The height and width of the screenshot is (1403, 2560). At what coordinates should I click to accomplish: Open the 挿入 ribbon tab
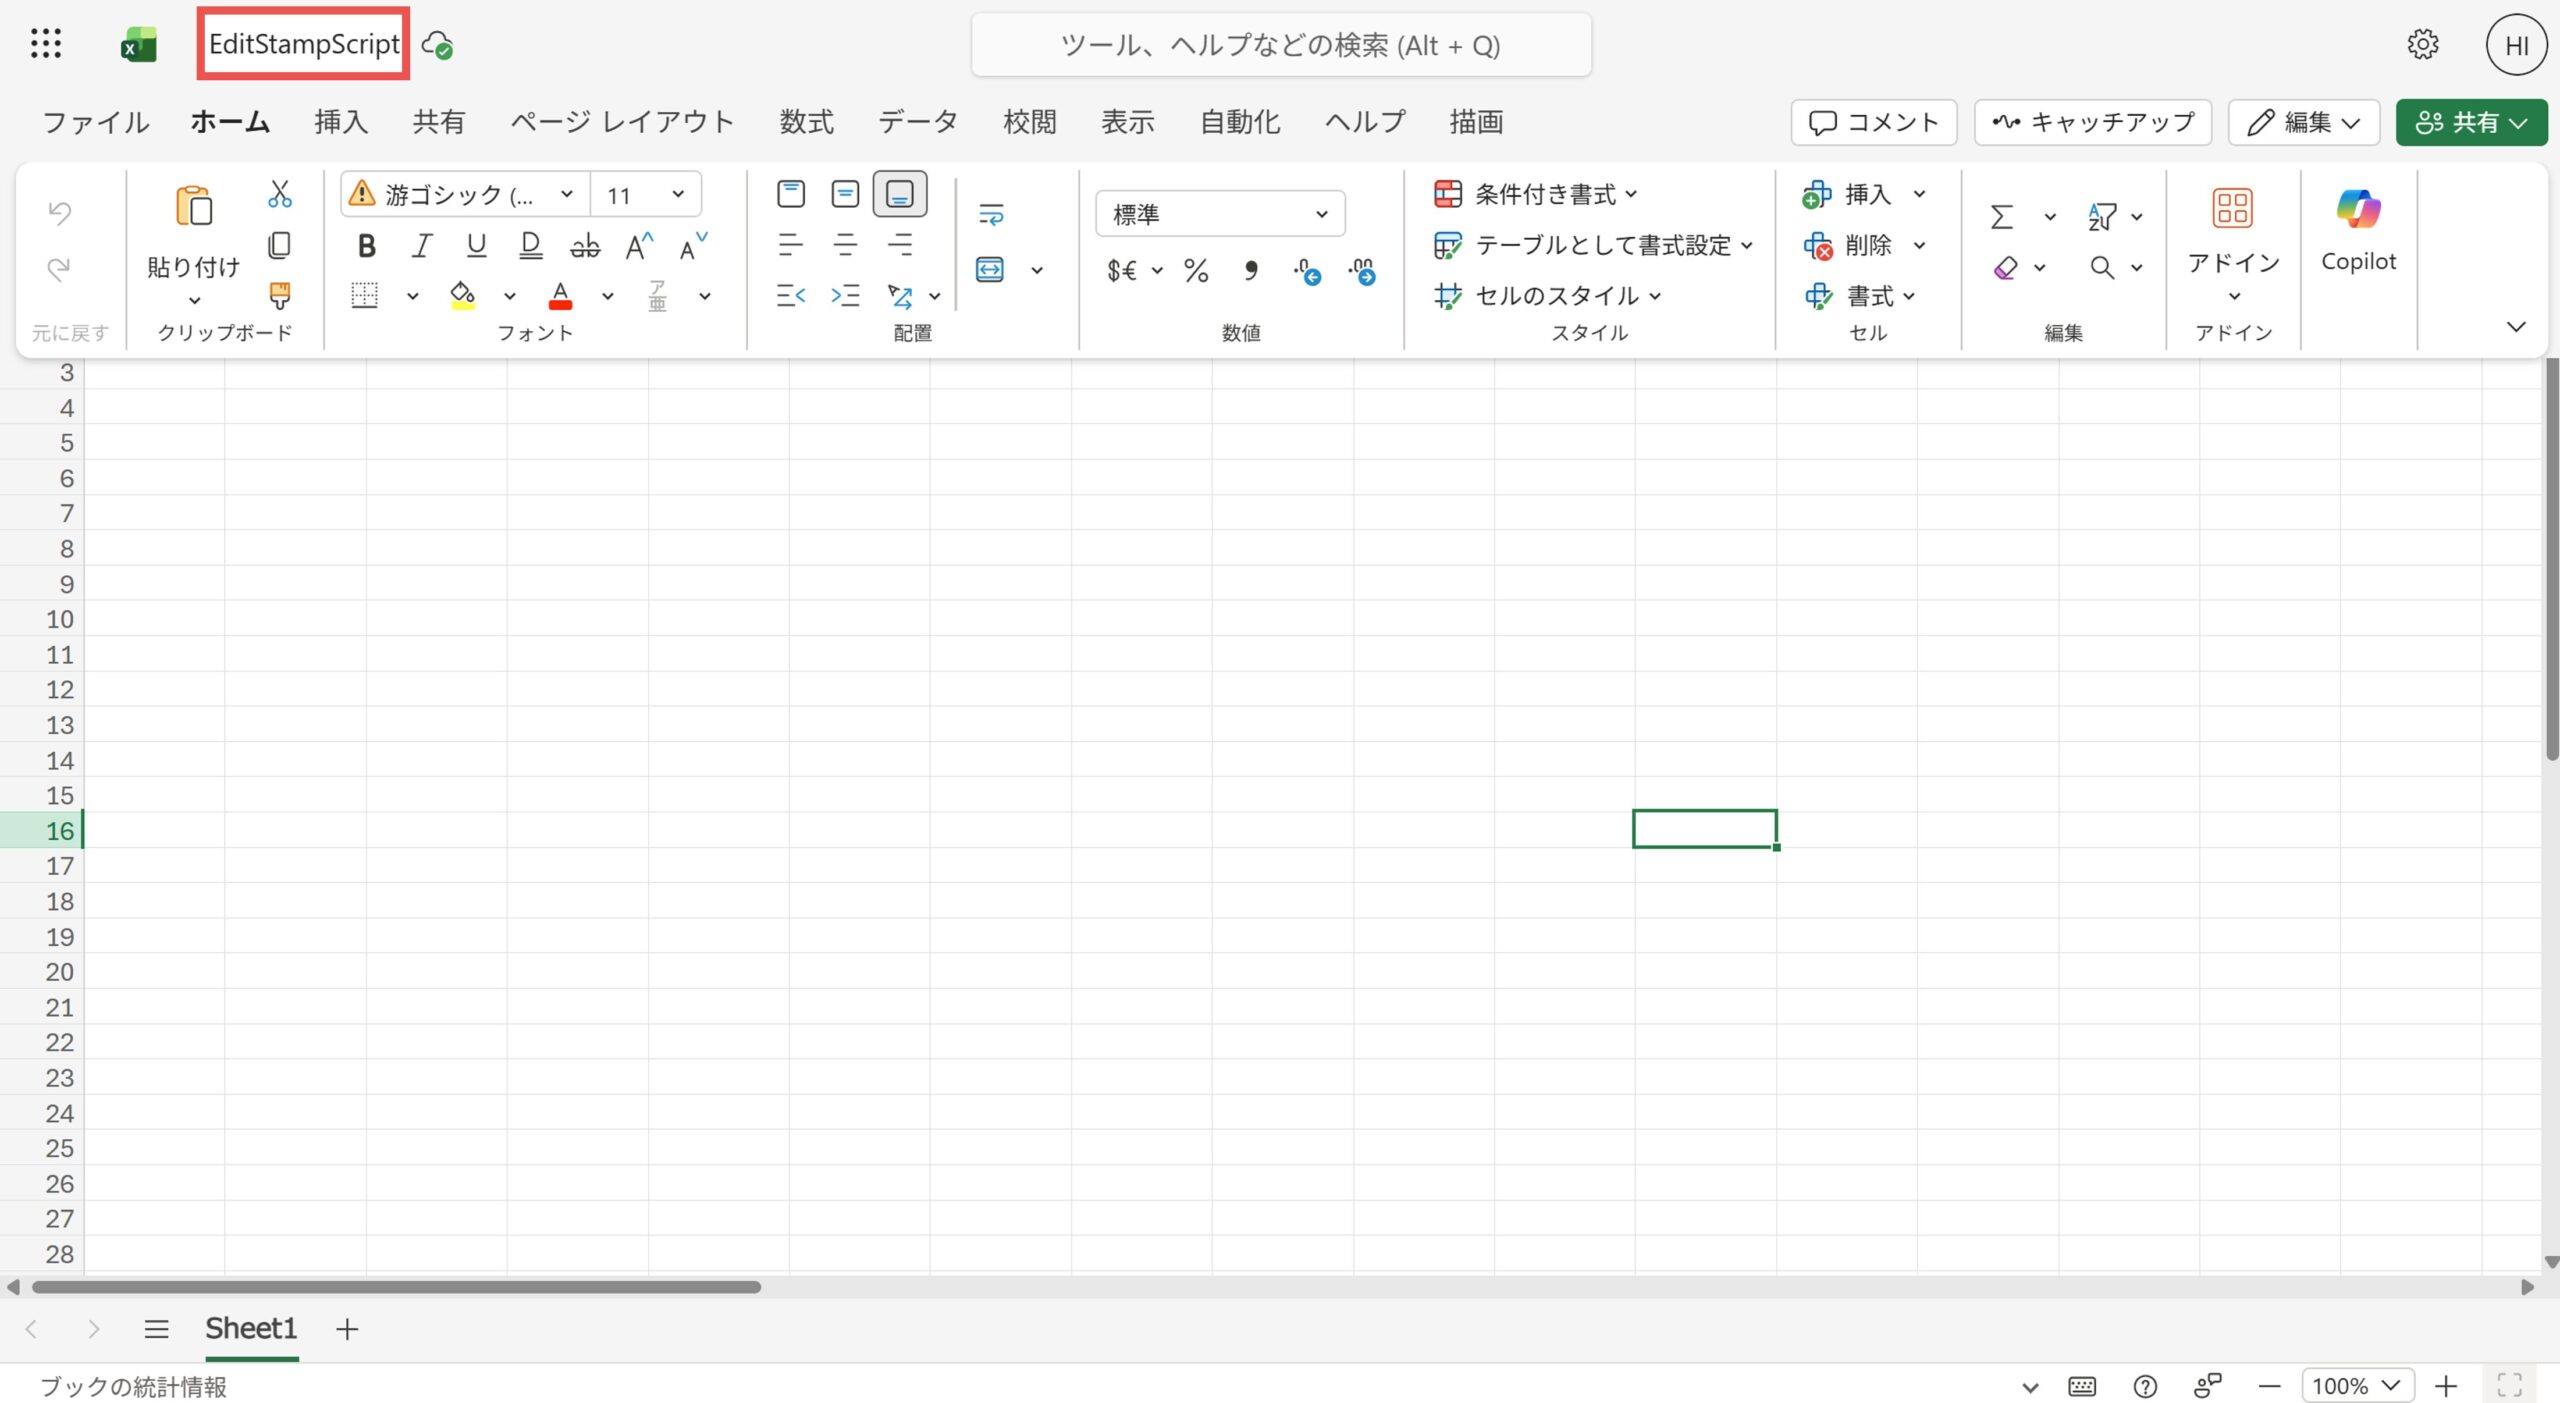point(340,121)
